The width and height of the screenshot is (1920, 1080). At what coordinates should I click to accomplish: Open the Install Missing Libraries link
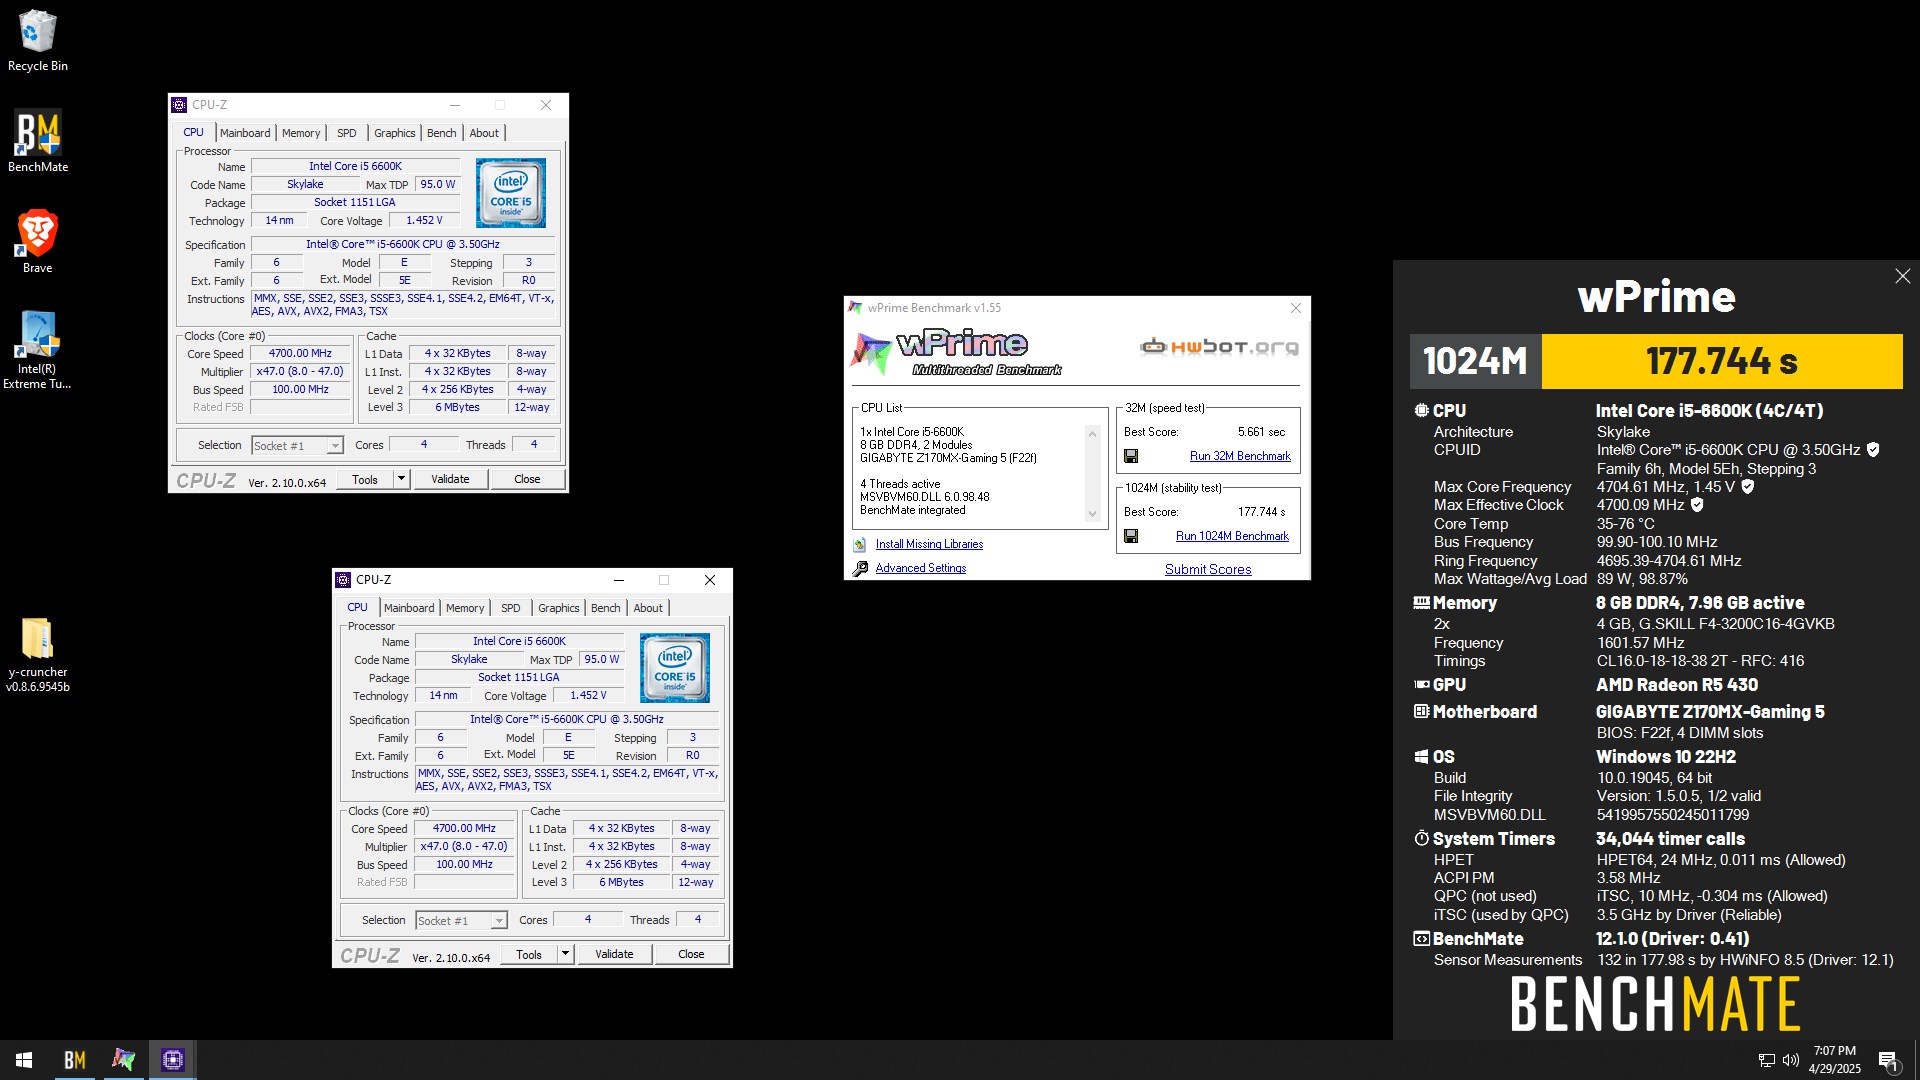[929, 544]
